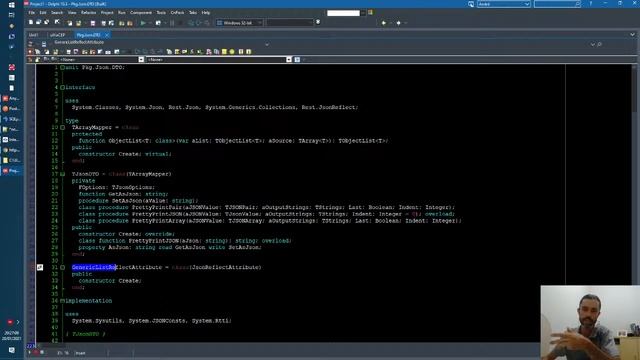640x360 pixels.
Task: Collapse the unit block at line 1
Action: [62, 67]
